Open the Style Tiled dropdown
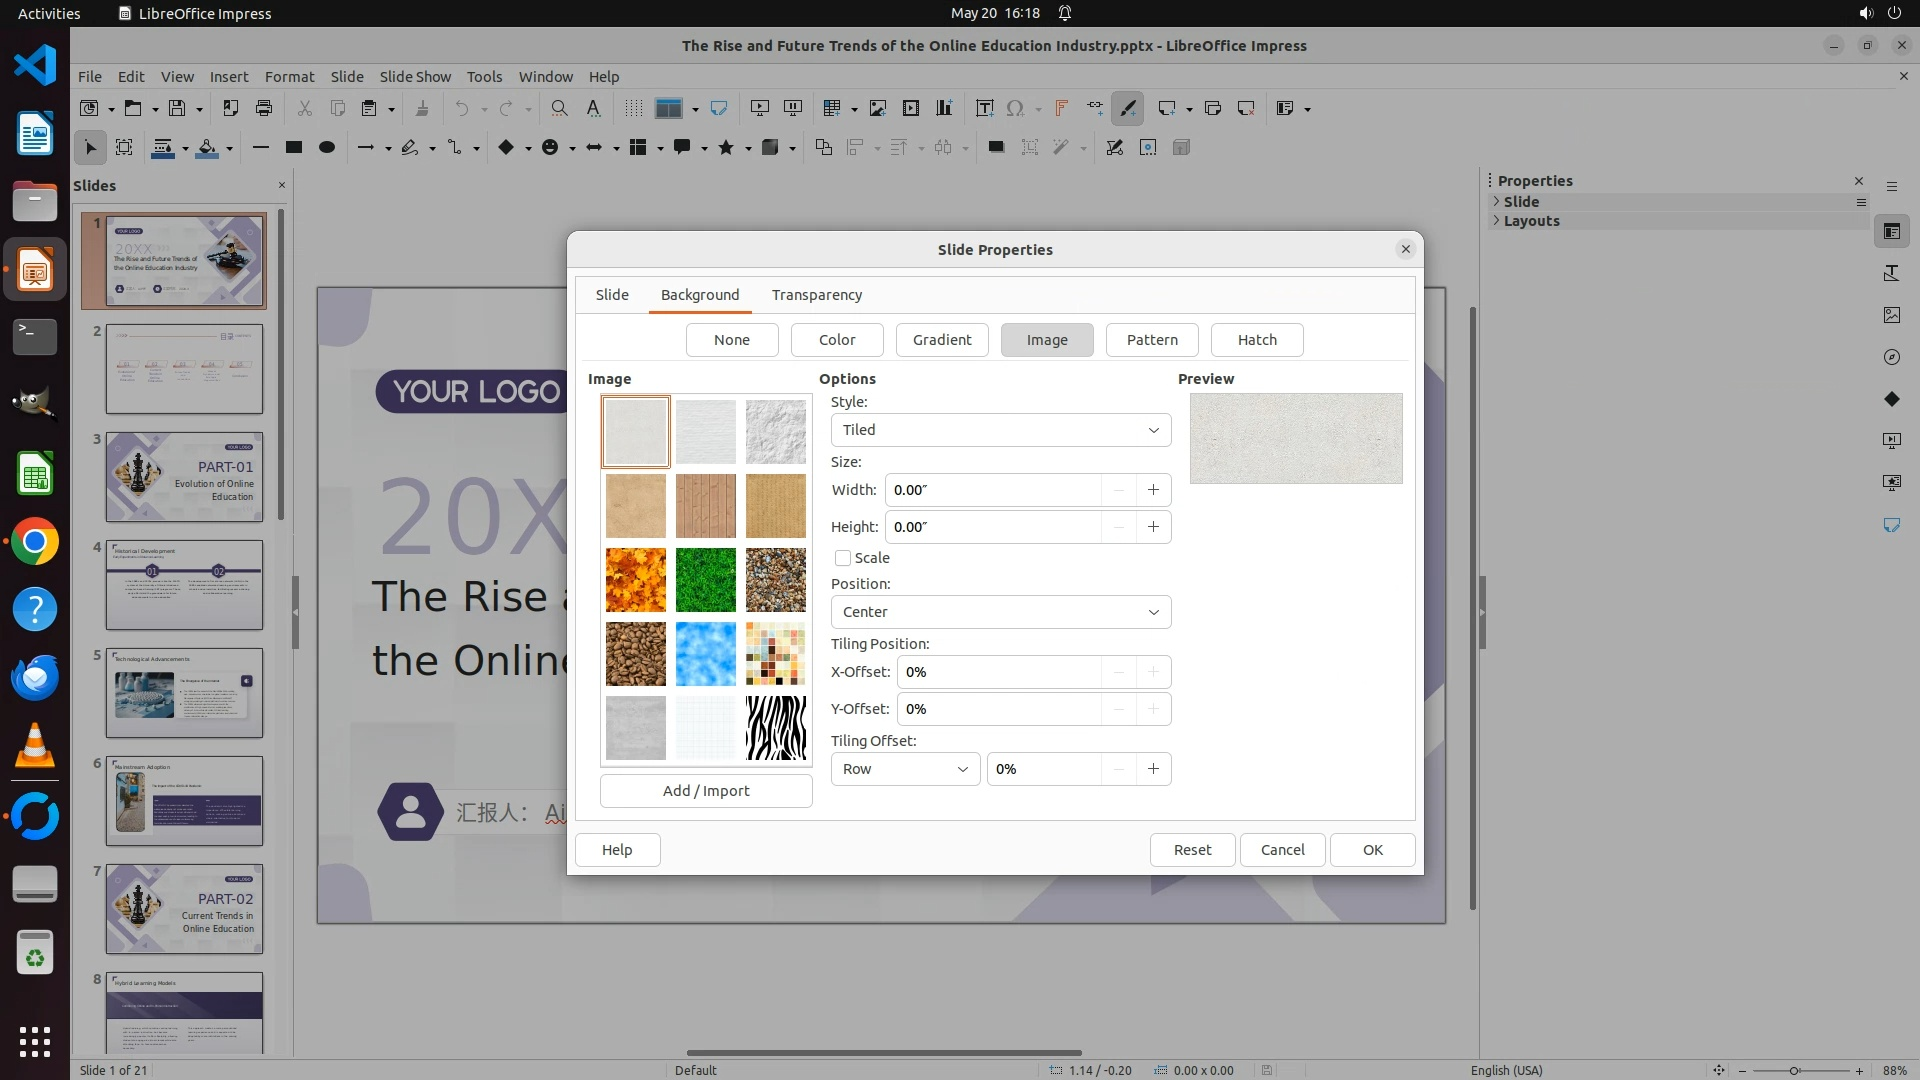 pyautogui.click(x=1000, y=430)
